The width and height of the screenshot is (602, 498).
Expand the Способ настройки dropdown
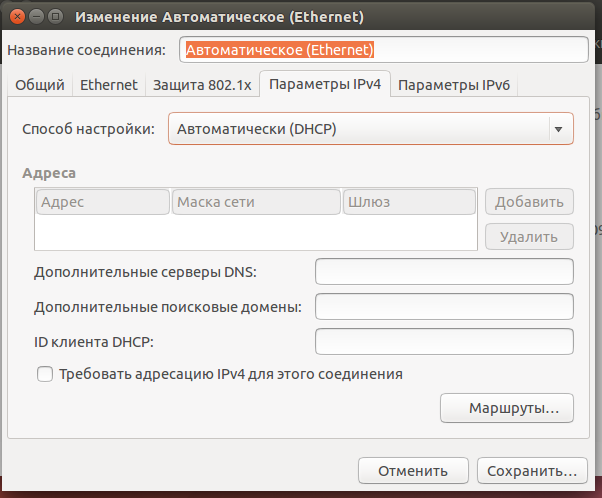tap(370, 129)
